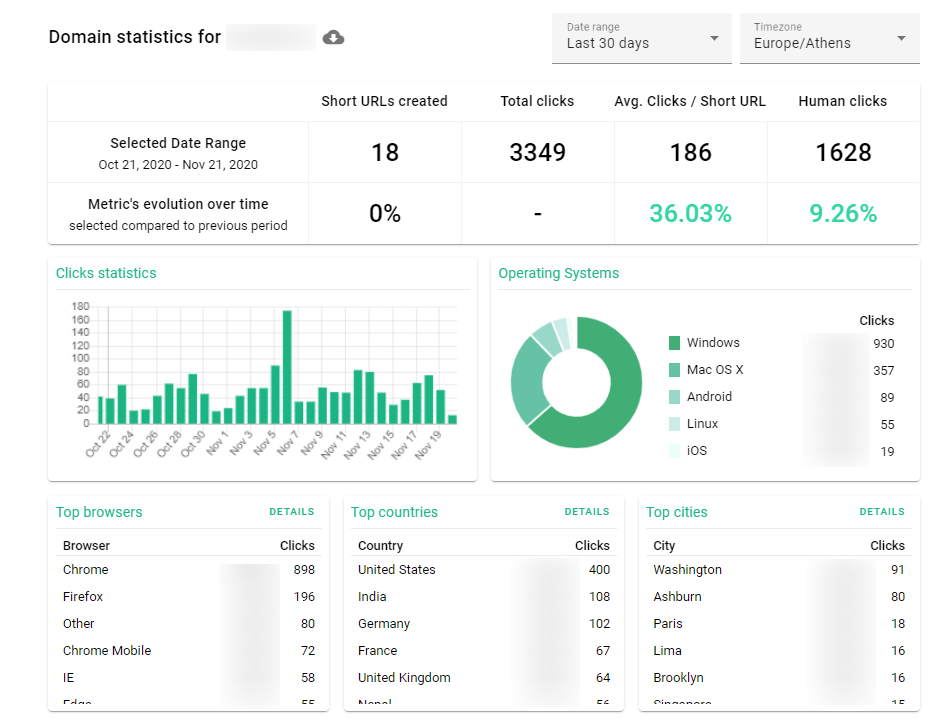
Task: Expand the Date range chevron arrow
Action: pyautogui.click(x=714, y=38)
